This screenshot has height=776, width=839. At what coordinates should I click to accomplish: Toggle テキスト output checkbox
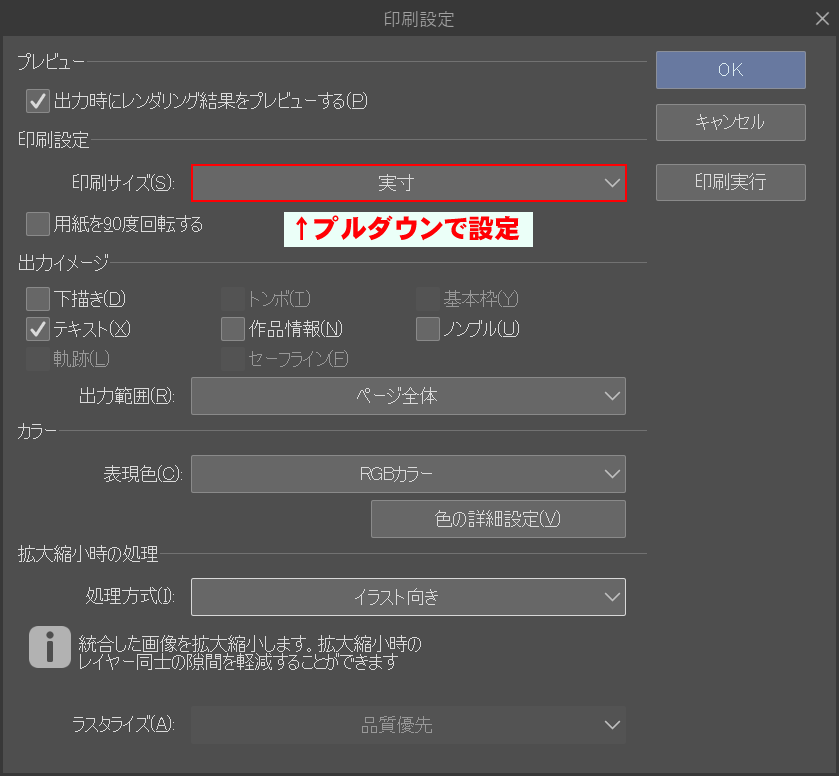pos(38,329)
